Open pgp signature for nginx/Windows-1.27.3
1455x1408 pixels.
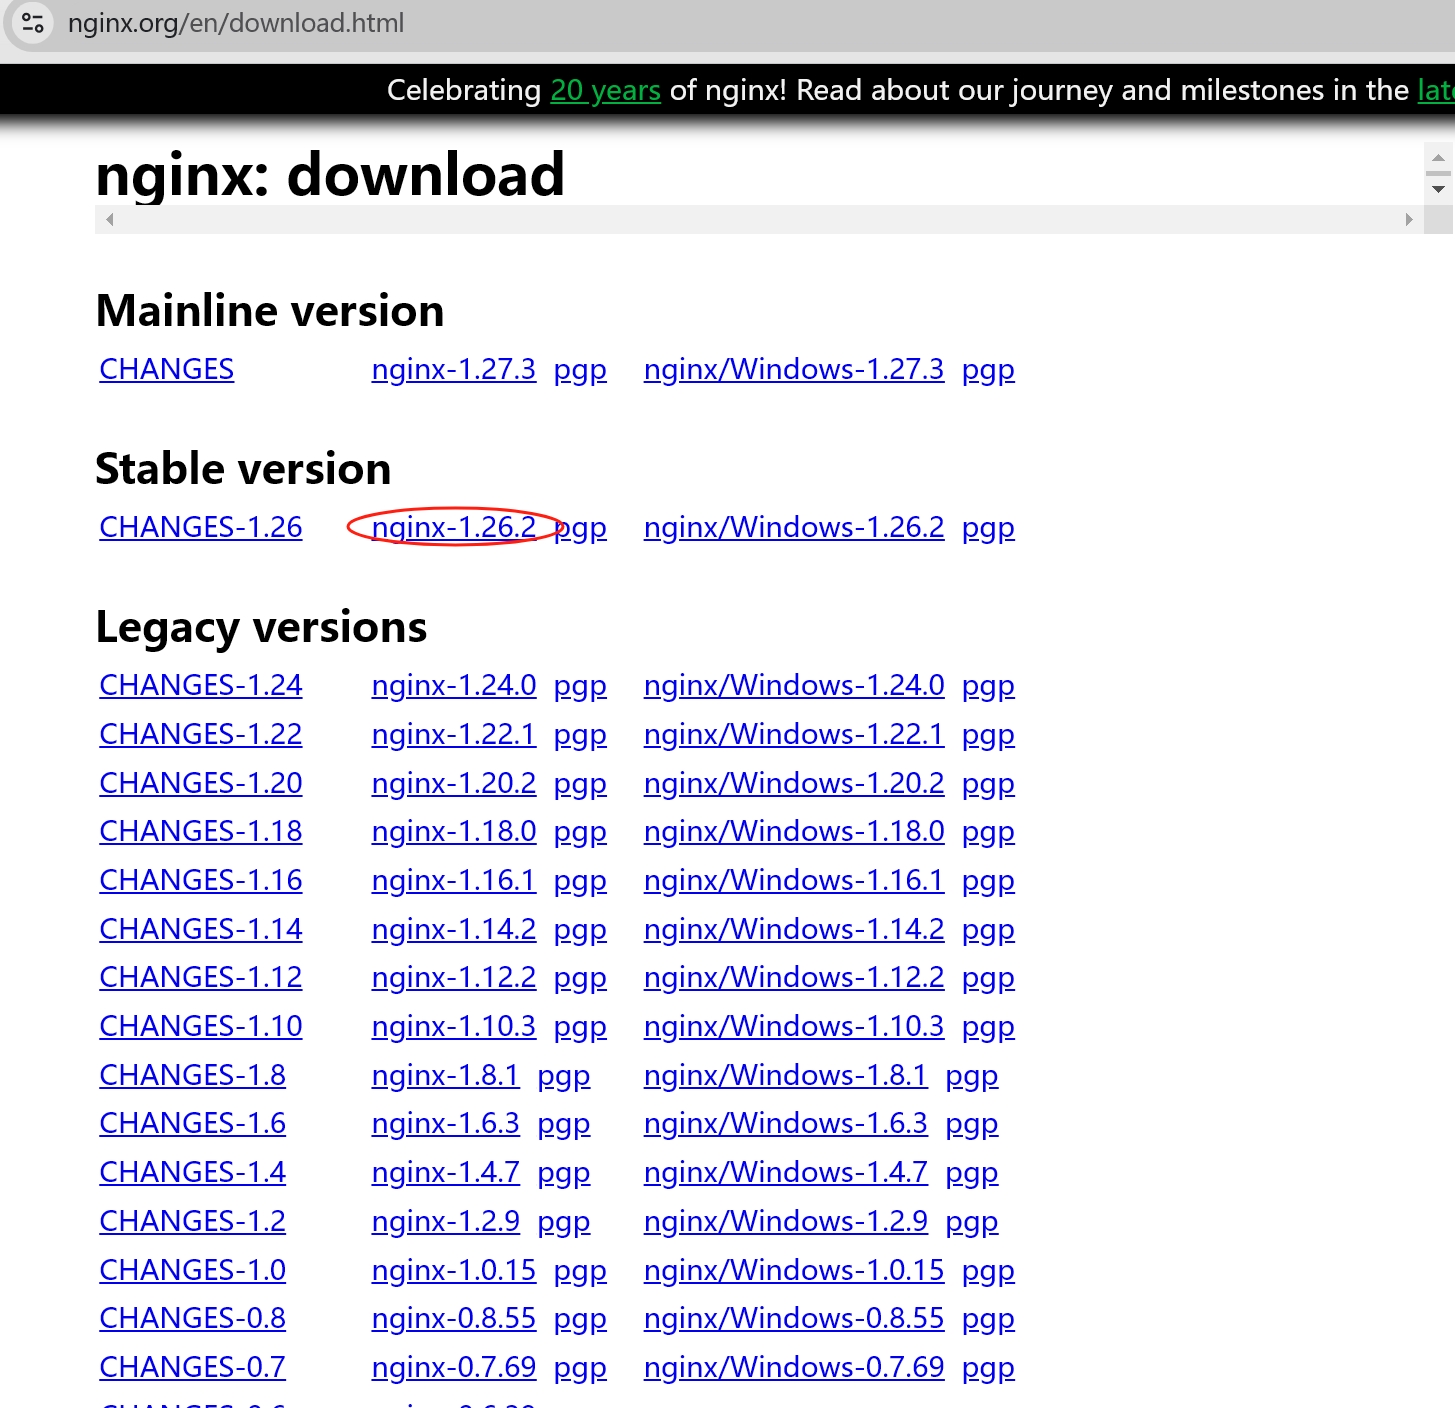point(988,371)
